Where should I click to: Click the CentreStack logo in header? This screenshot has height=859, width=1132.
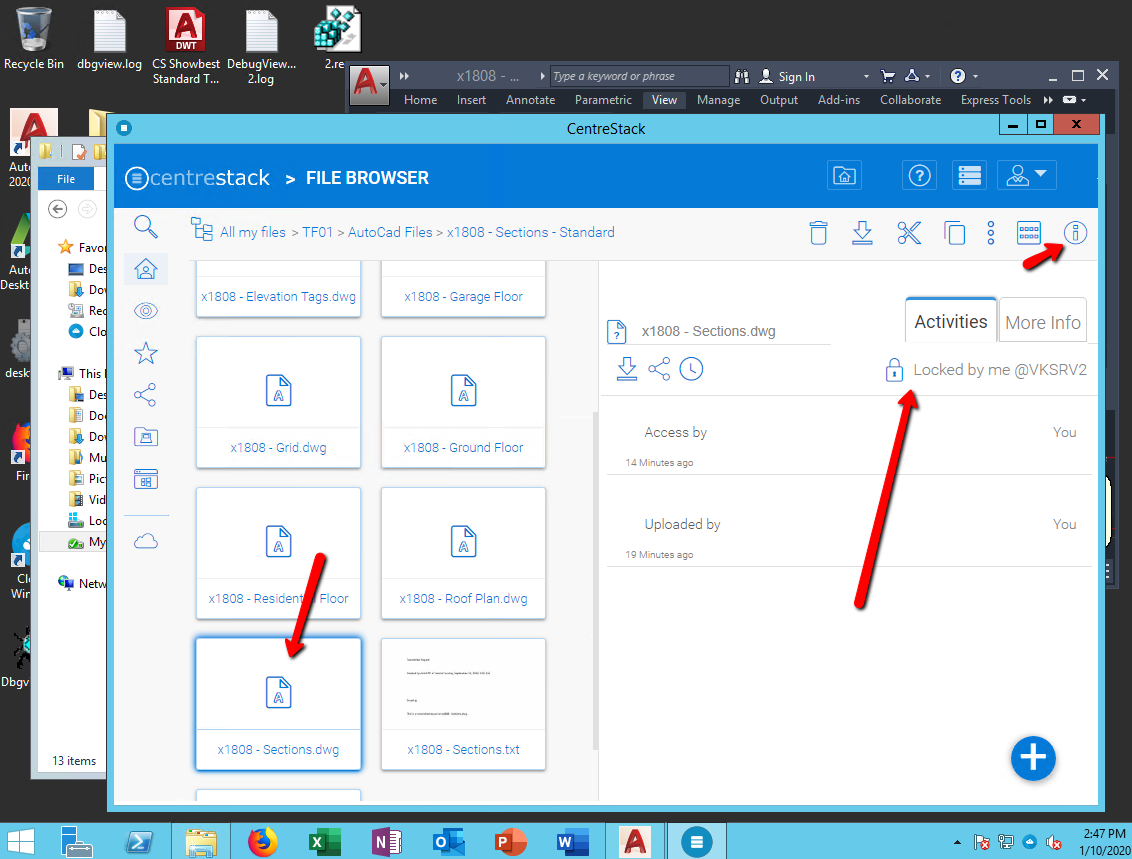tap(197, 178)
